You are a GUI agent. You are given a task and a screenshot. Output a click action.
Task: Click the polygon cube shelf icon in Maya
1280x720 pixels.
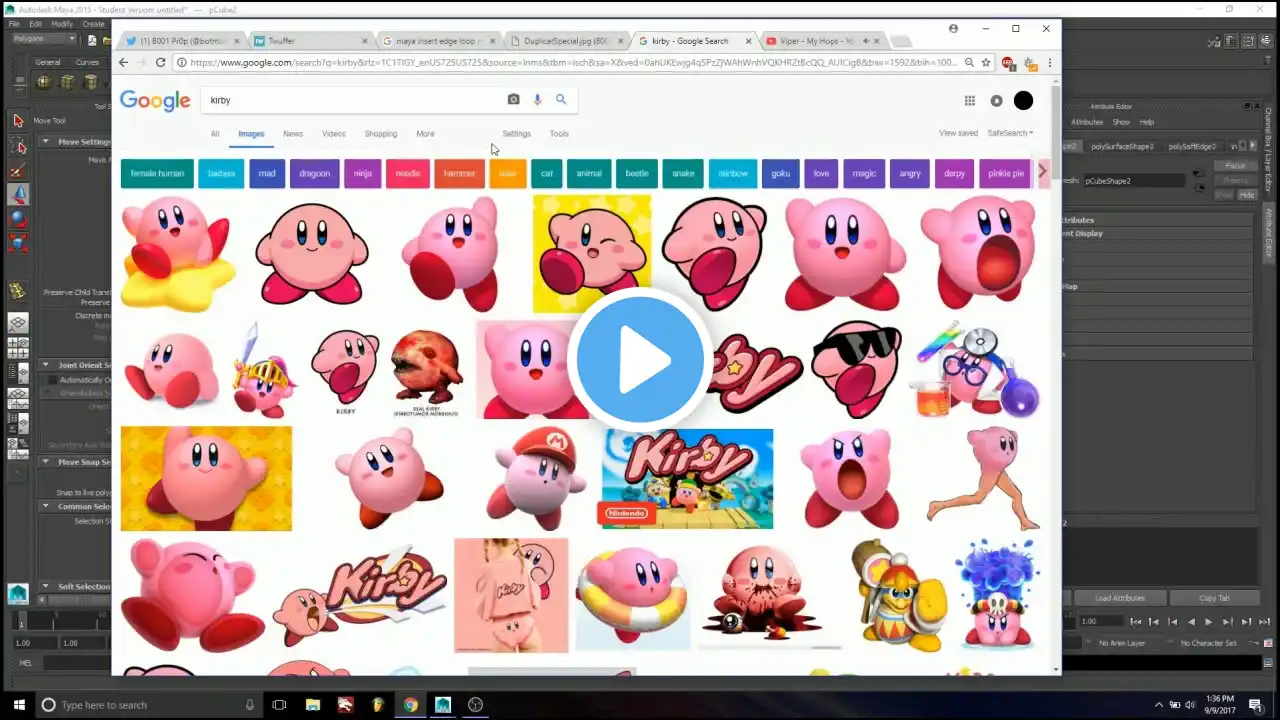[67, 82]
